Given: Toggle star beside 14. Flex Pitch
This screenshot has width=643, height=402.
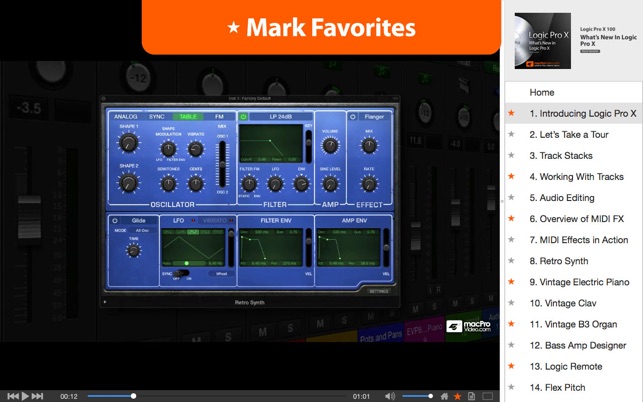Looking at the screenshot, I should [511, 387].
